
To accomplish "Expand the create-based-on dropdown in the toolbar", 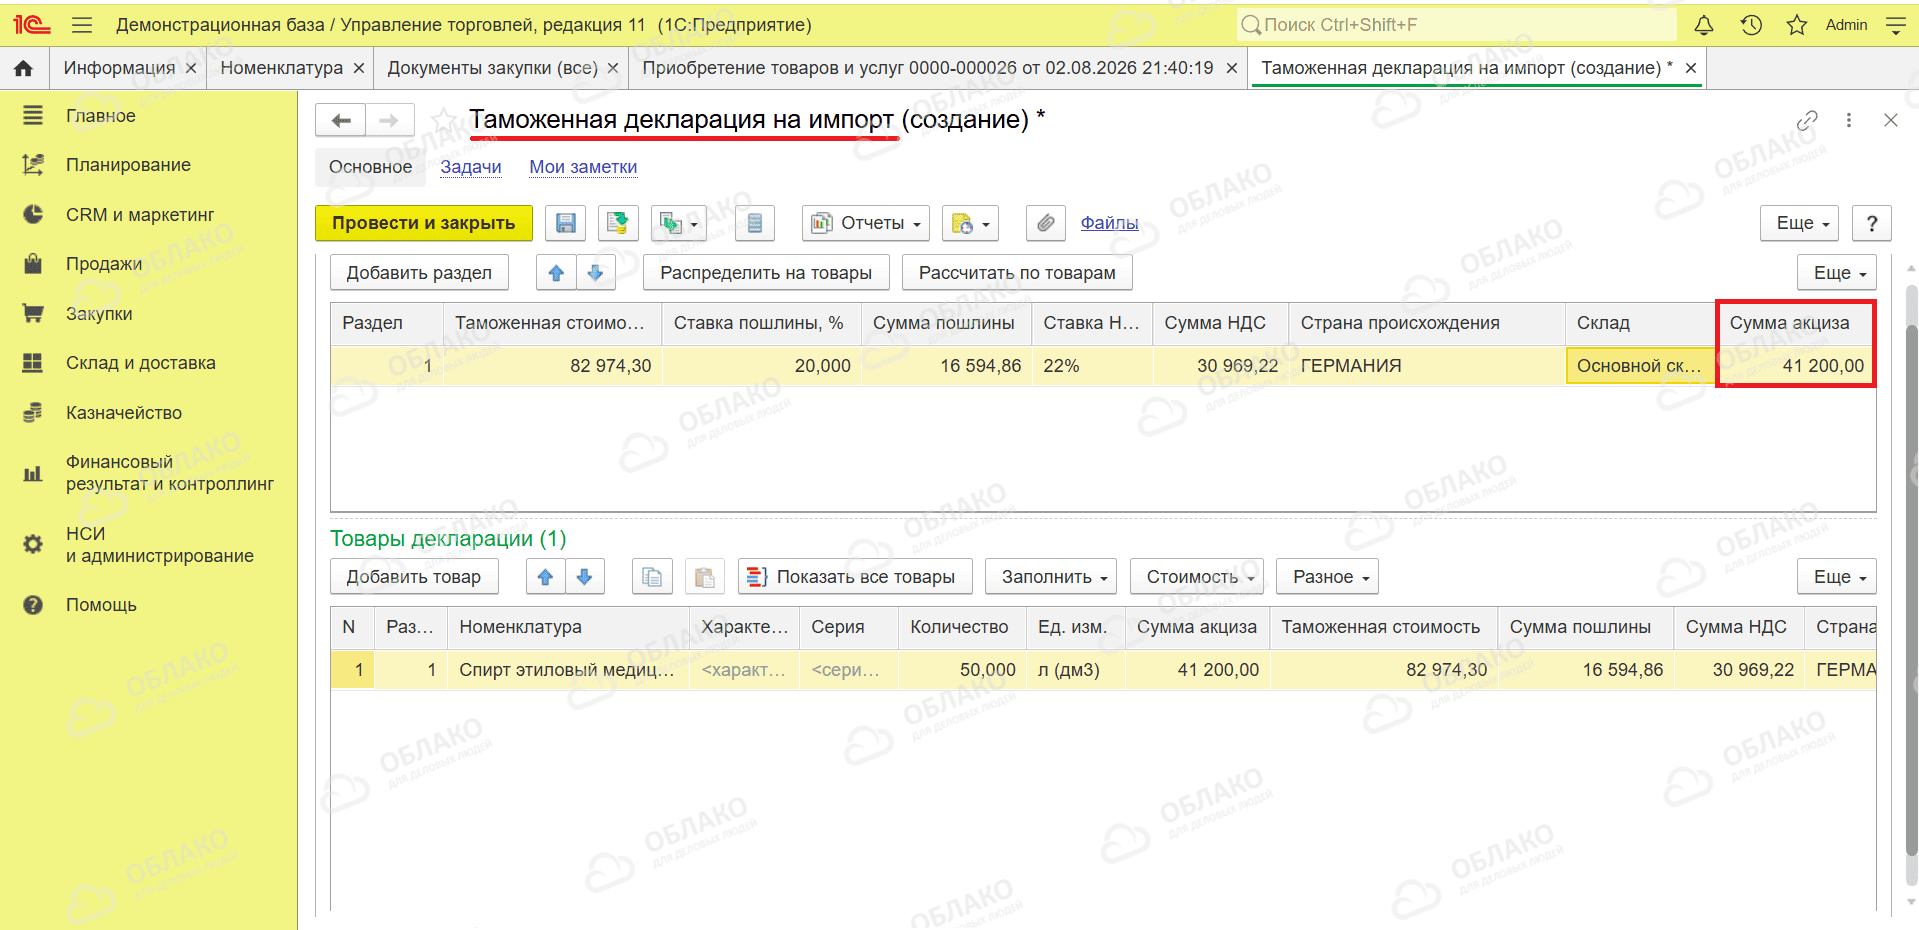I will click(679, 223).
